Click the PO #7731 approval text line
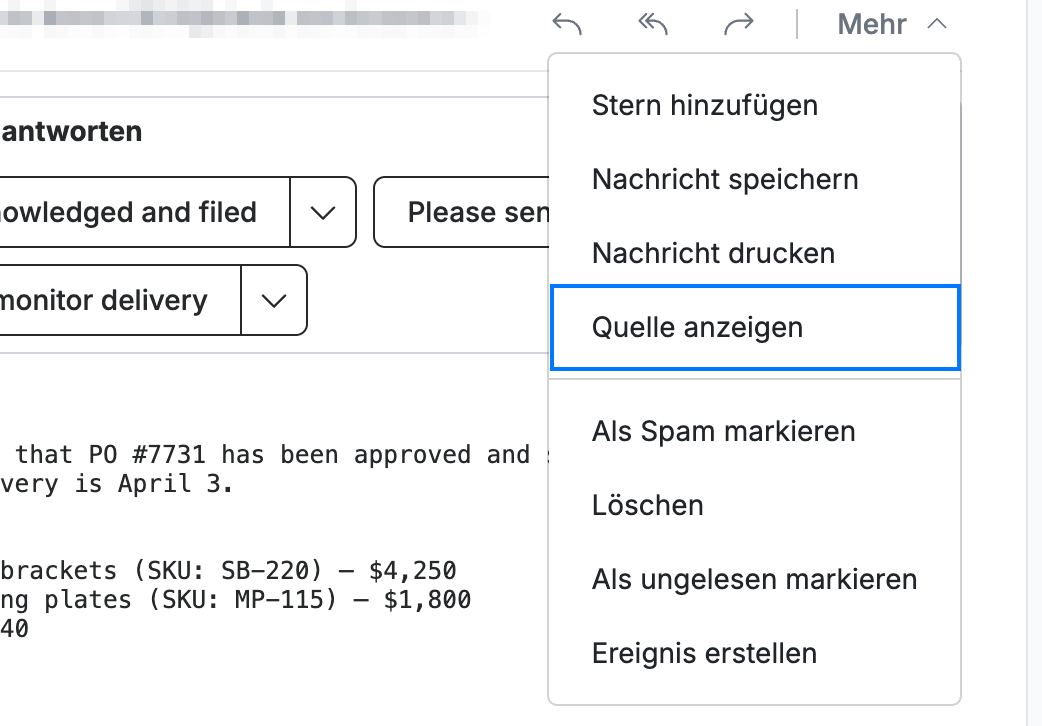 coord(274,455)
